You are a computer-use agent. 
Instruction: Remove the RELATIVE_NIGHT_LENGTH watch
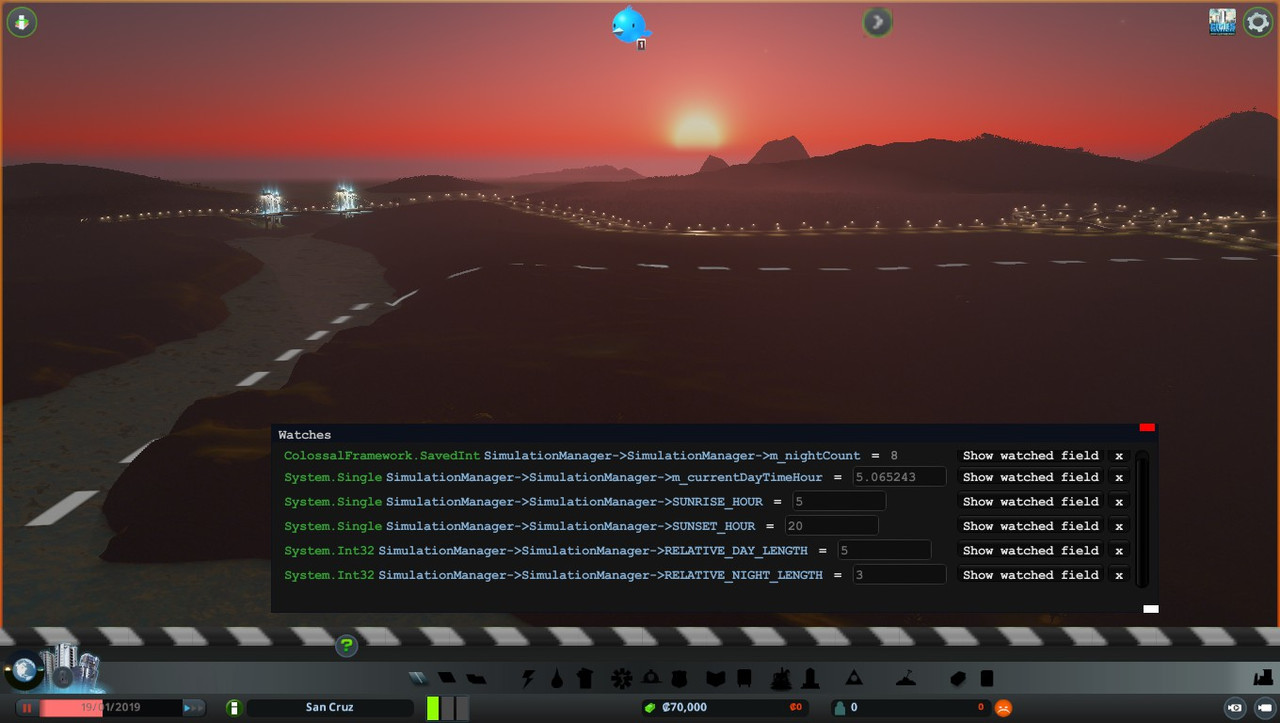[x=1119, y=575]
